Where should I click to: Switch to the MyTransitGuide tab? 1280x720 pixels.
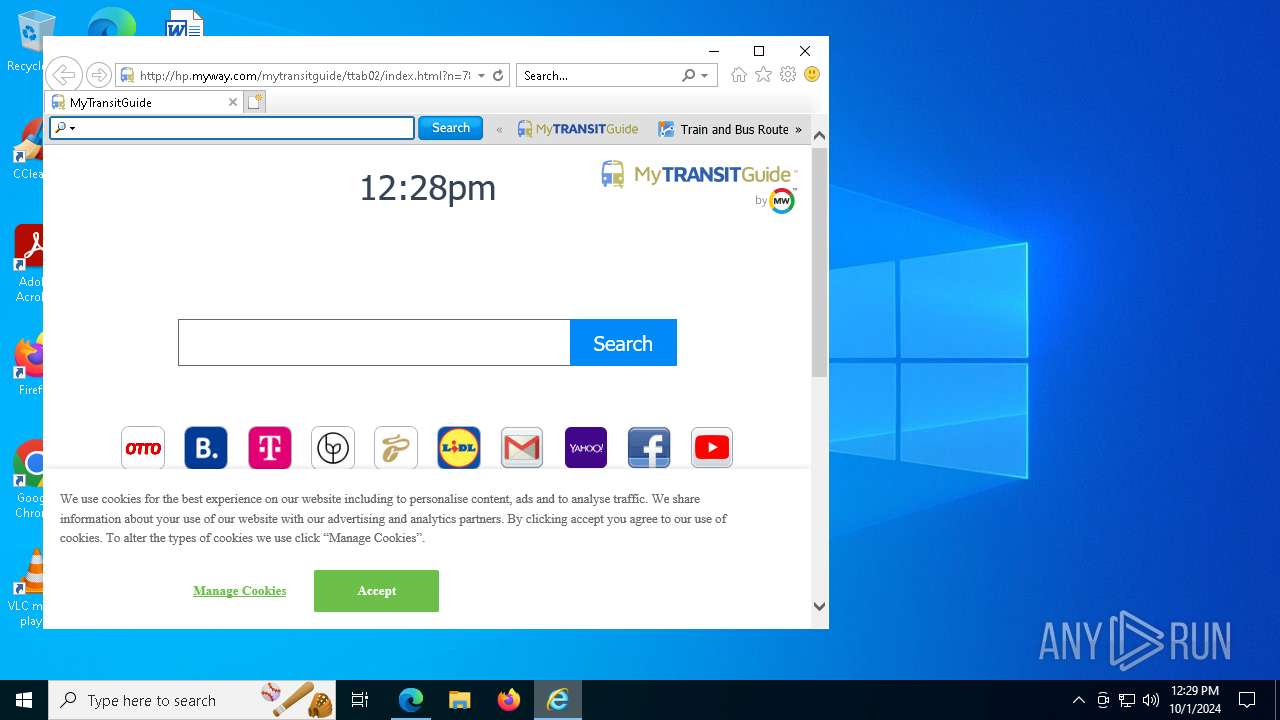coord(145,102)
